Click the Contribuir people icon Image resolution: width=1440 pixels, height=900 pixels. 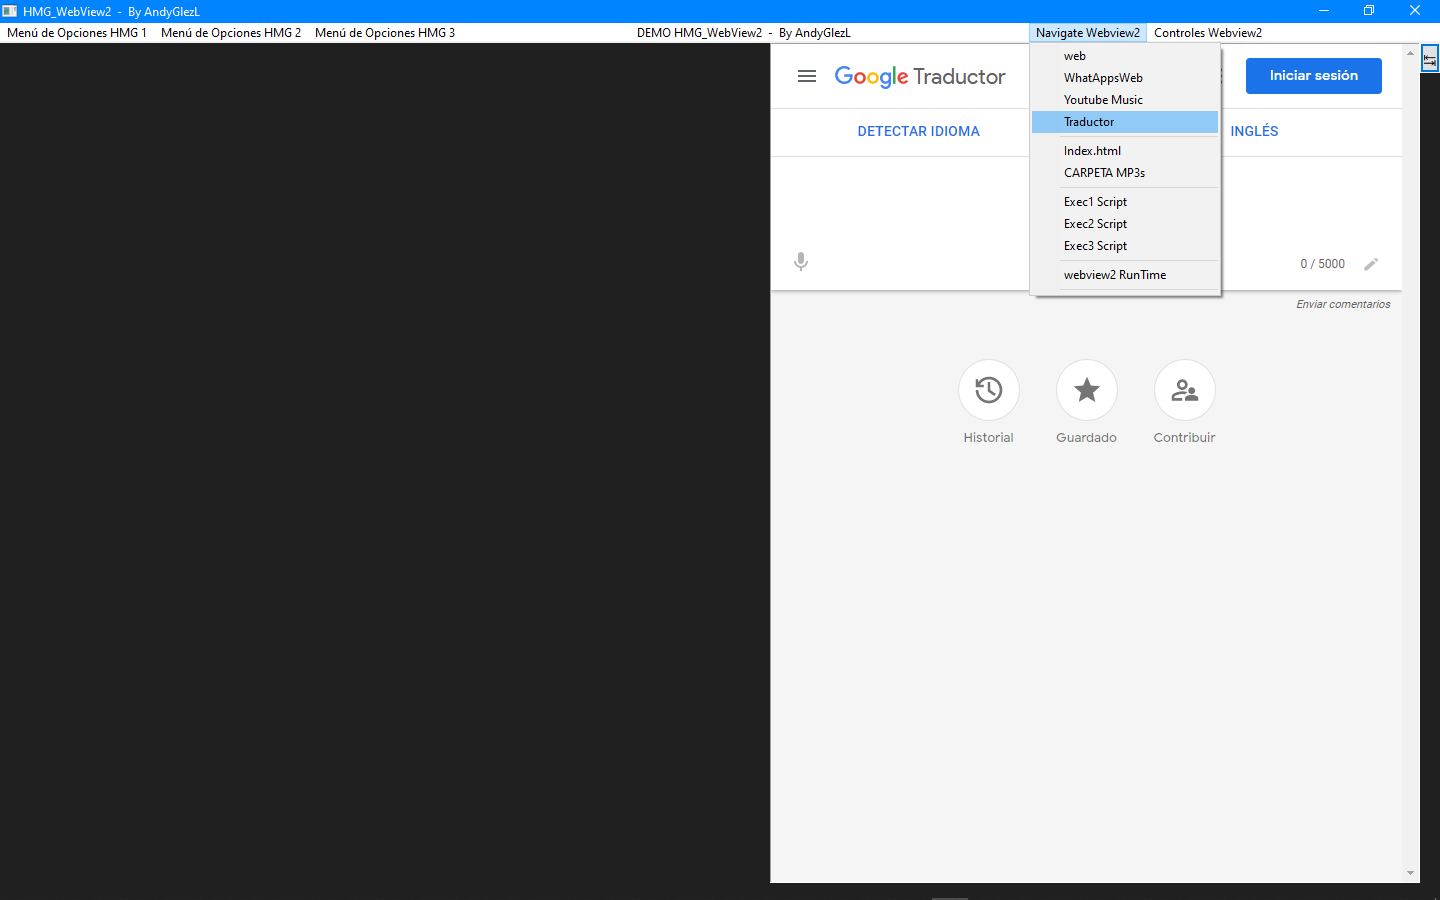click(1184, 390)
